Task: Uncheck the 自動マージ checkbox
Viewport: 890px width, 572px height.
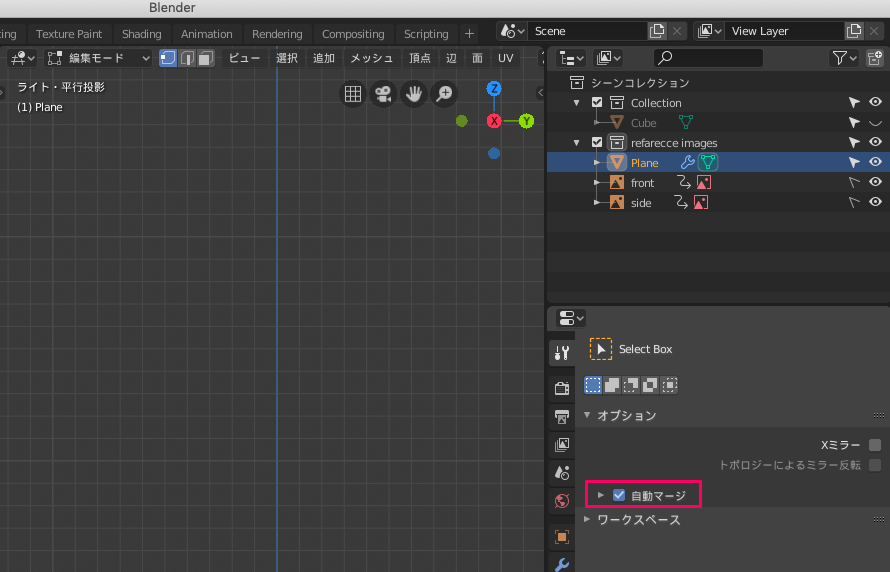Action: coord(619,495)
